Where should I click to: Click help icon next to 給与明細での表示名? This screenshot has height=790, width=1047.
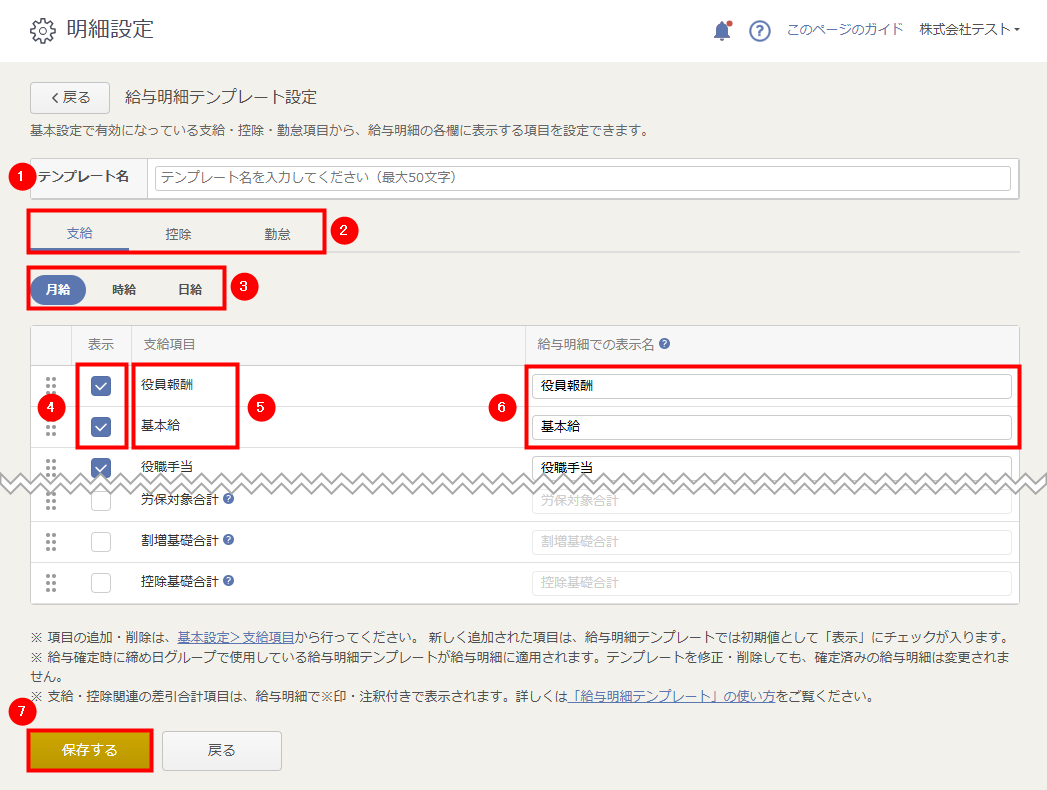665,343
